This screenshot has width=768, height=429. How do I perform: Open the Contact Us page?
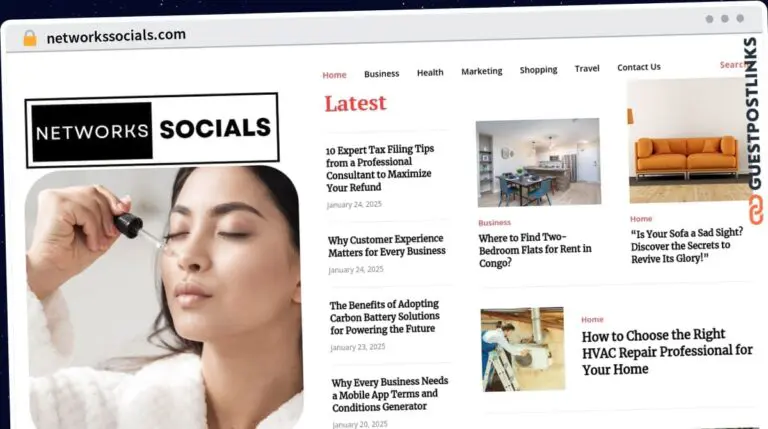tap(639, 67)
